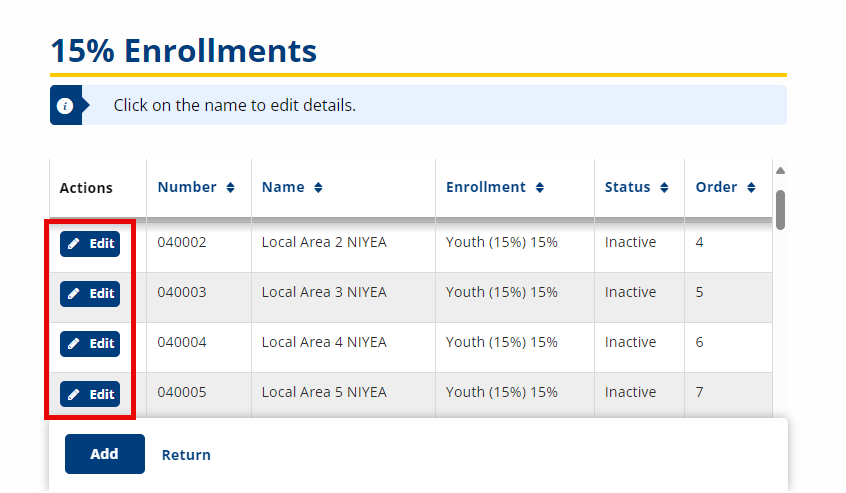
Task: Toggle the Order column sort arrows
Action: coord(751,188)
